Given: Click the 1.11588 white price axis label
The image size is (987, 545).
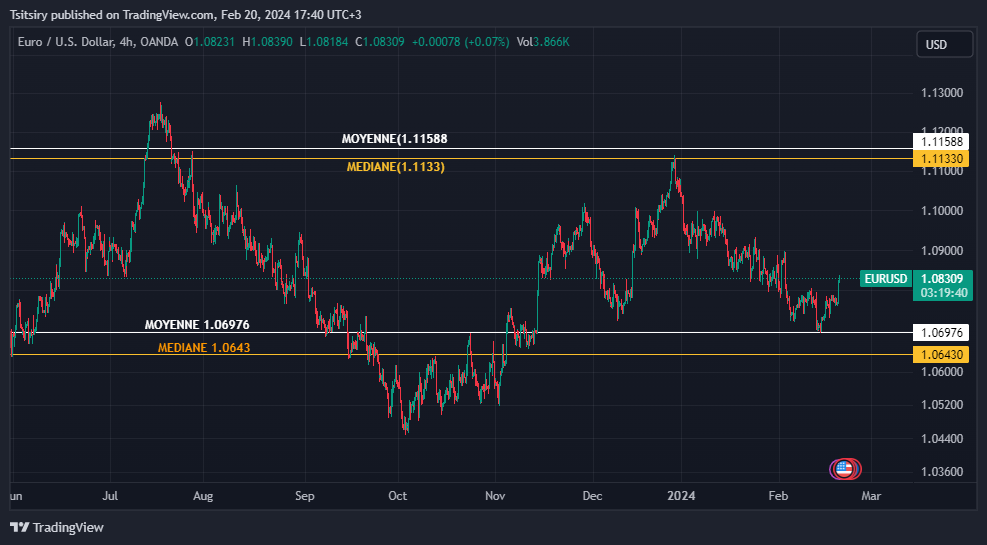Looking at the screenshot, I should click(941, 142).
